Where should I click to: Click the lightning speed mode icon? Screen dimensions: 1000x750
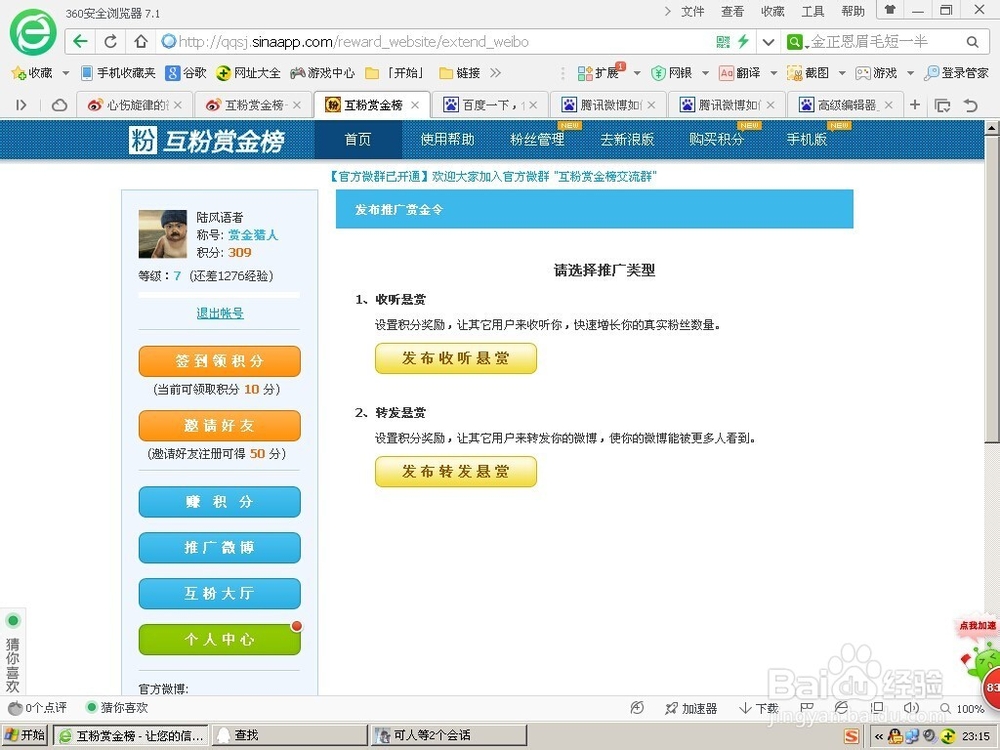[744, 42]
